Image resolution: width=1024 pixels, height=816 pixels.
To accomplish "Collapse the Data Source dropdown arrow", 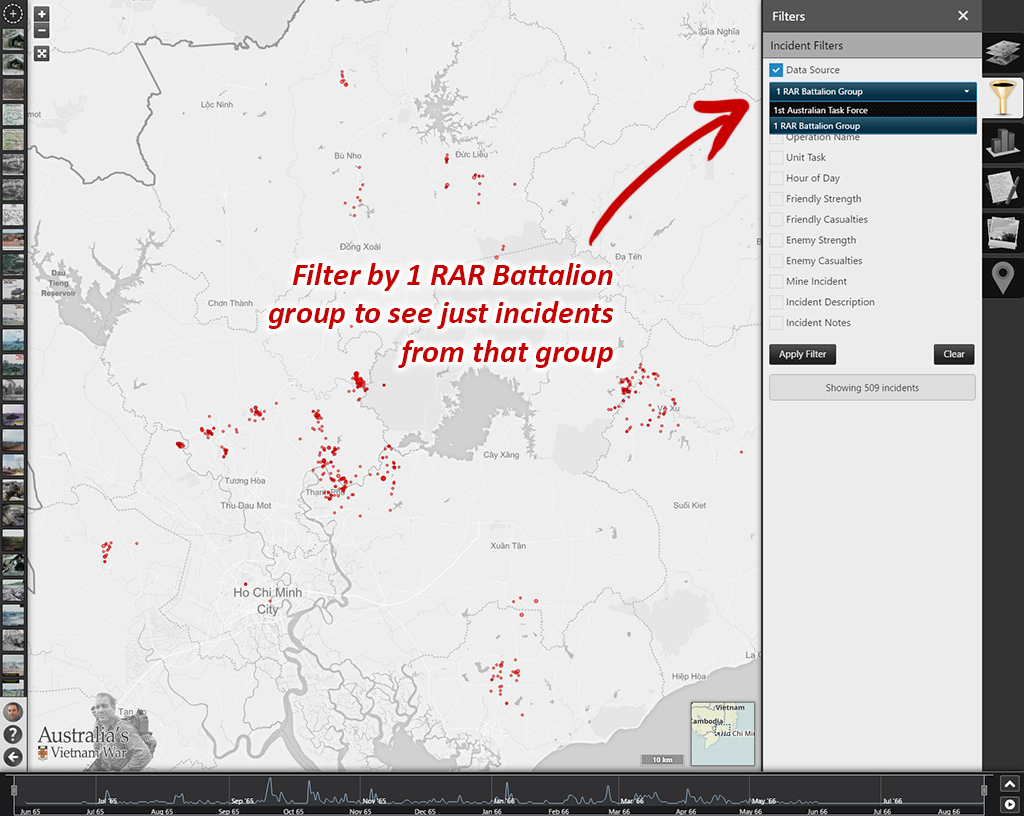I will tap(966, 92).
